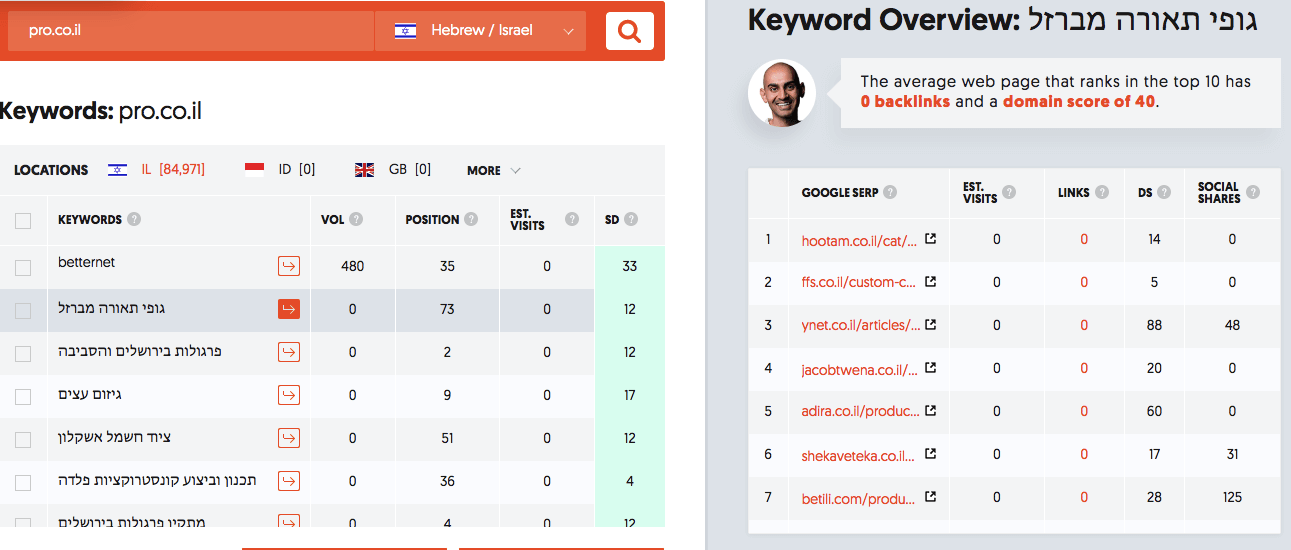Click links count 0 for hootam.co.il row
The height and width of the screenshot is (550, 1291).
1084,240
